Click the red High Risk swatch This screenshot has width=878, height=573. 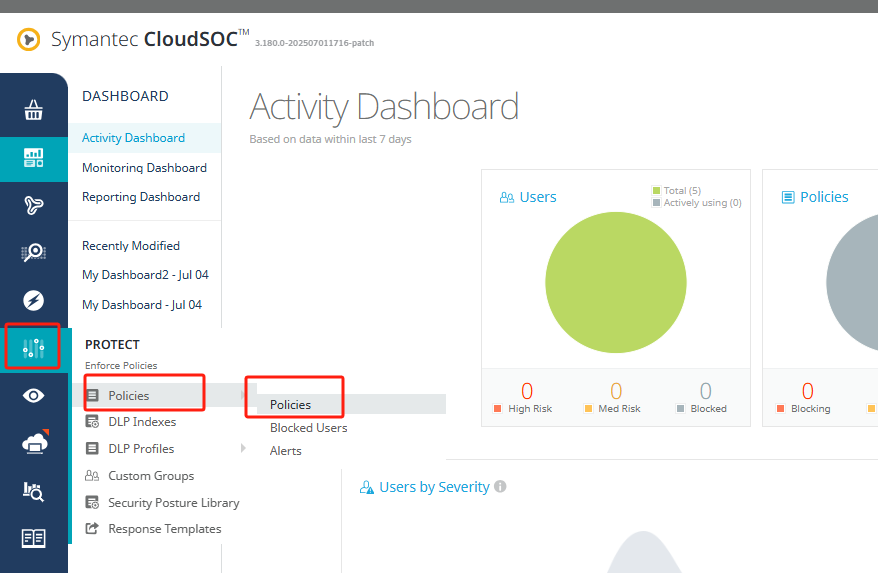coord(497,408)
